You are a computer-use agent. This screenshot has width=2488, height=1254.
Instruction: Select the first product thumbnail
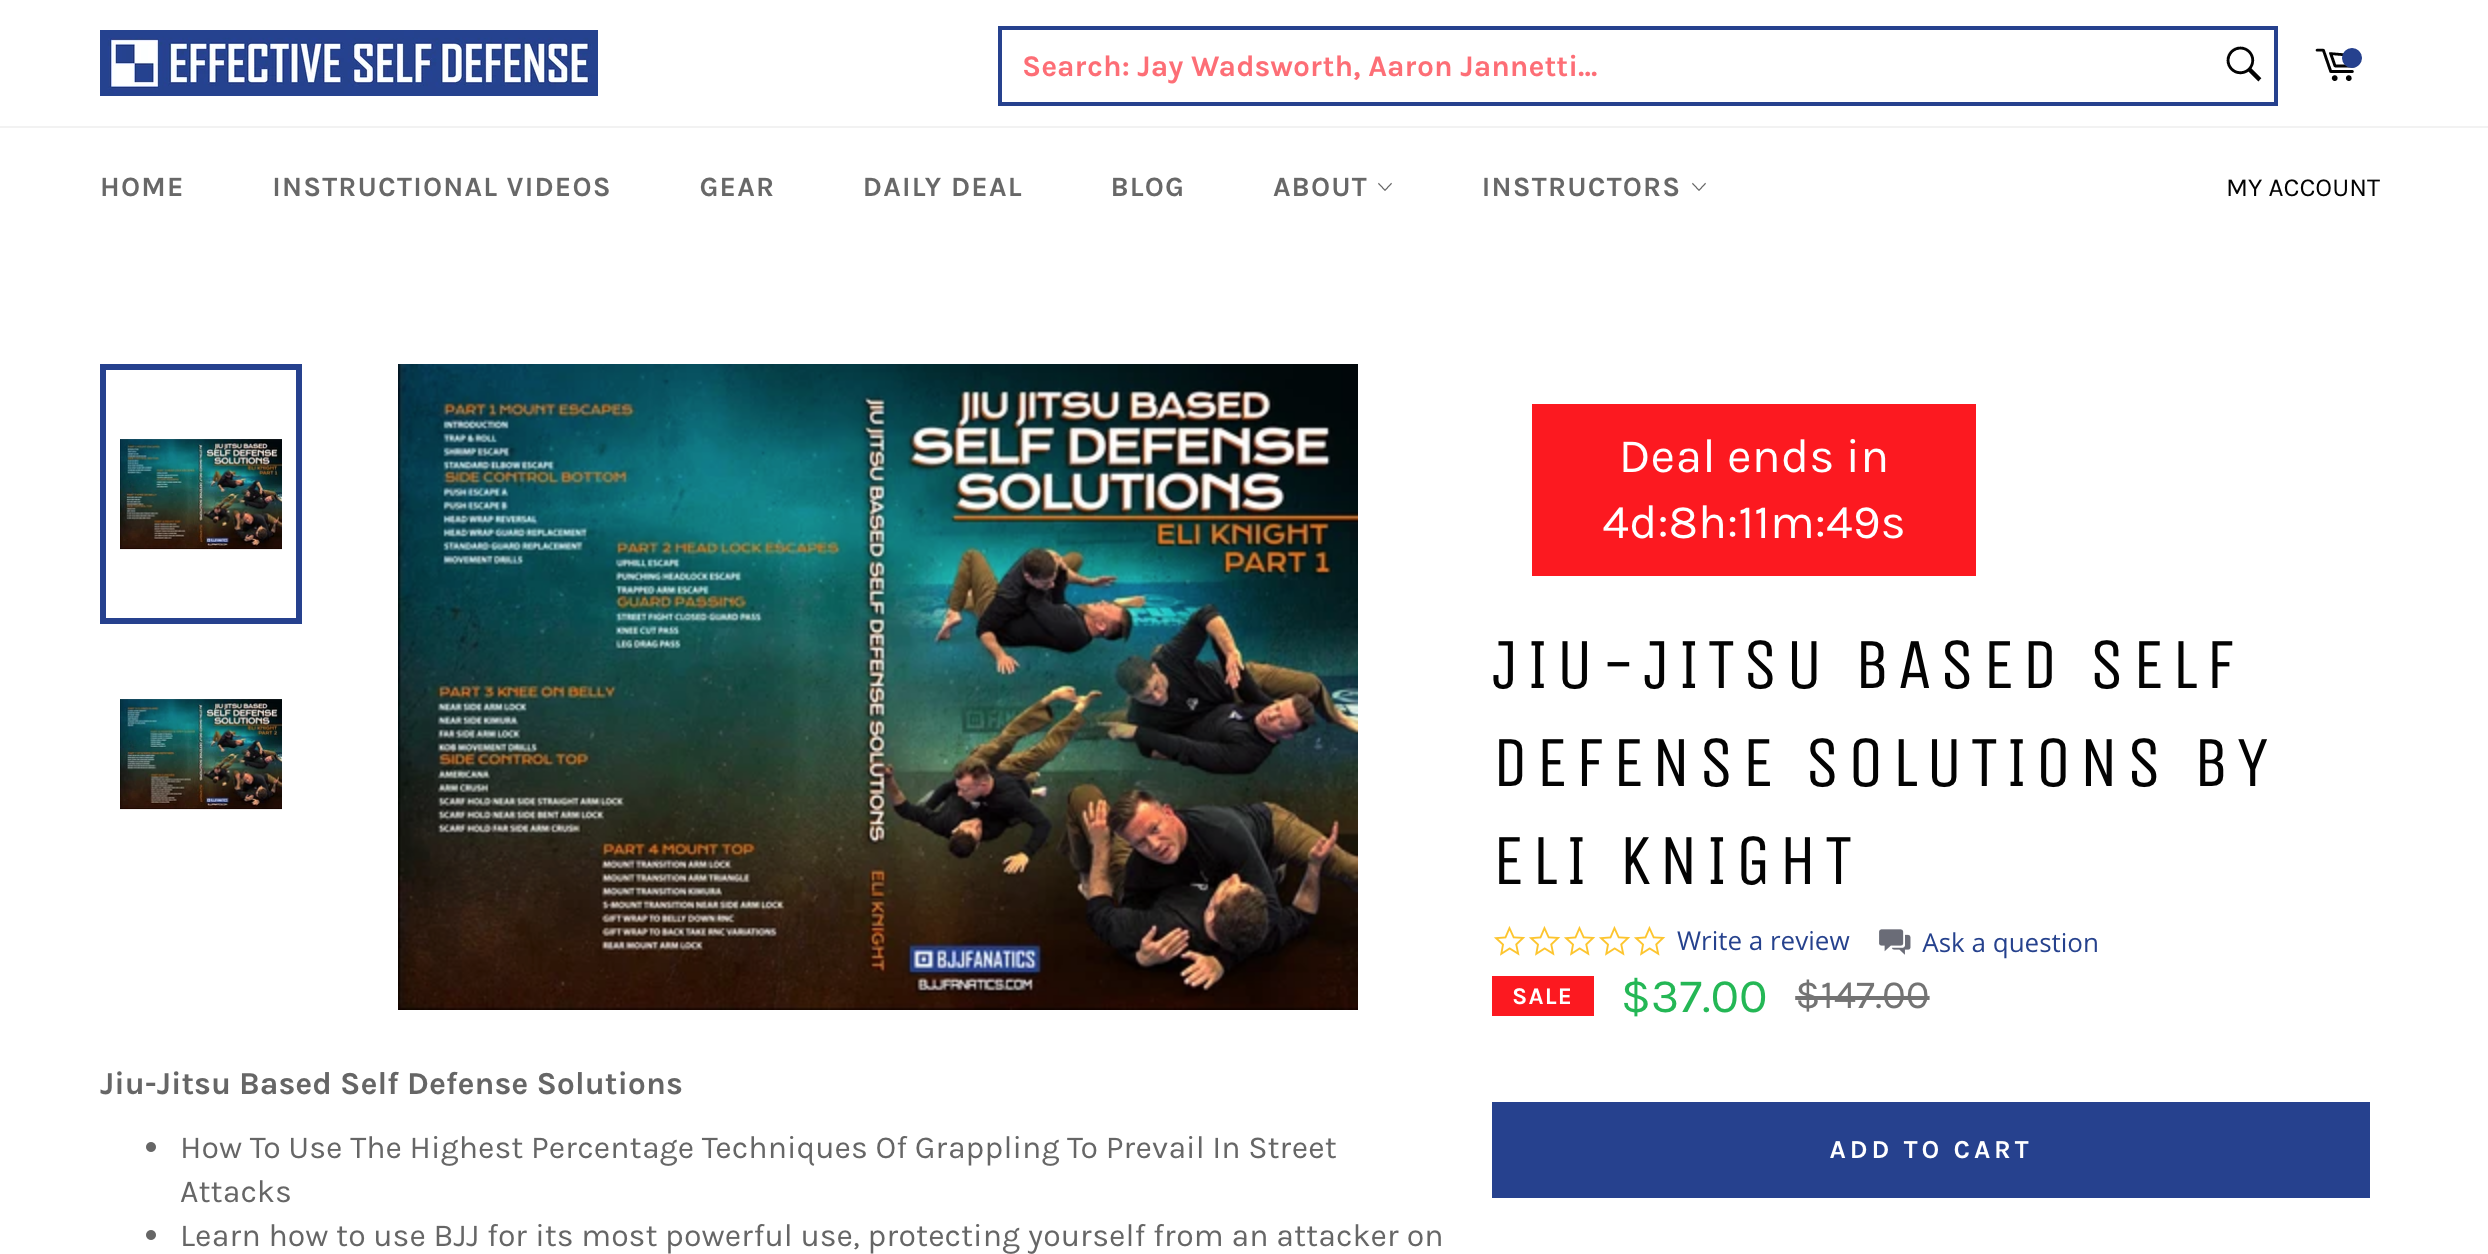pyautogui.click(x=201, y=494)
